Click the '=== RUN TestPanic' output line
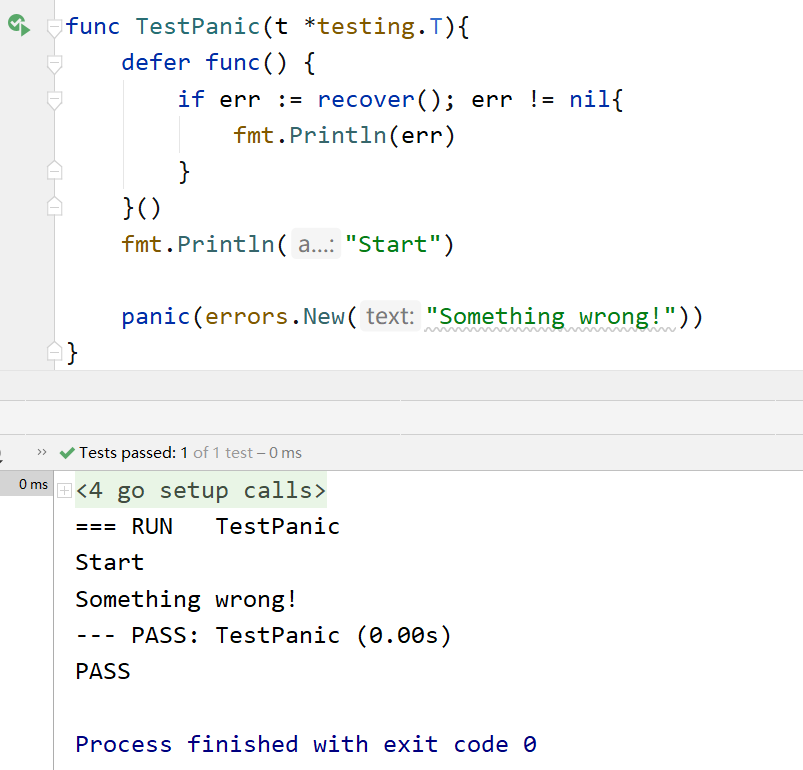This screenshot has width=803, height=770. [x=208, y=526]
